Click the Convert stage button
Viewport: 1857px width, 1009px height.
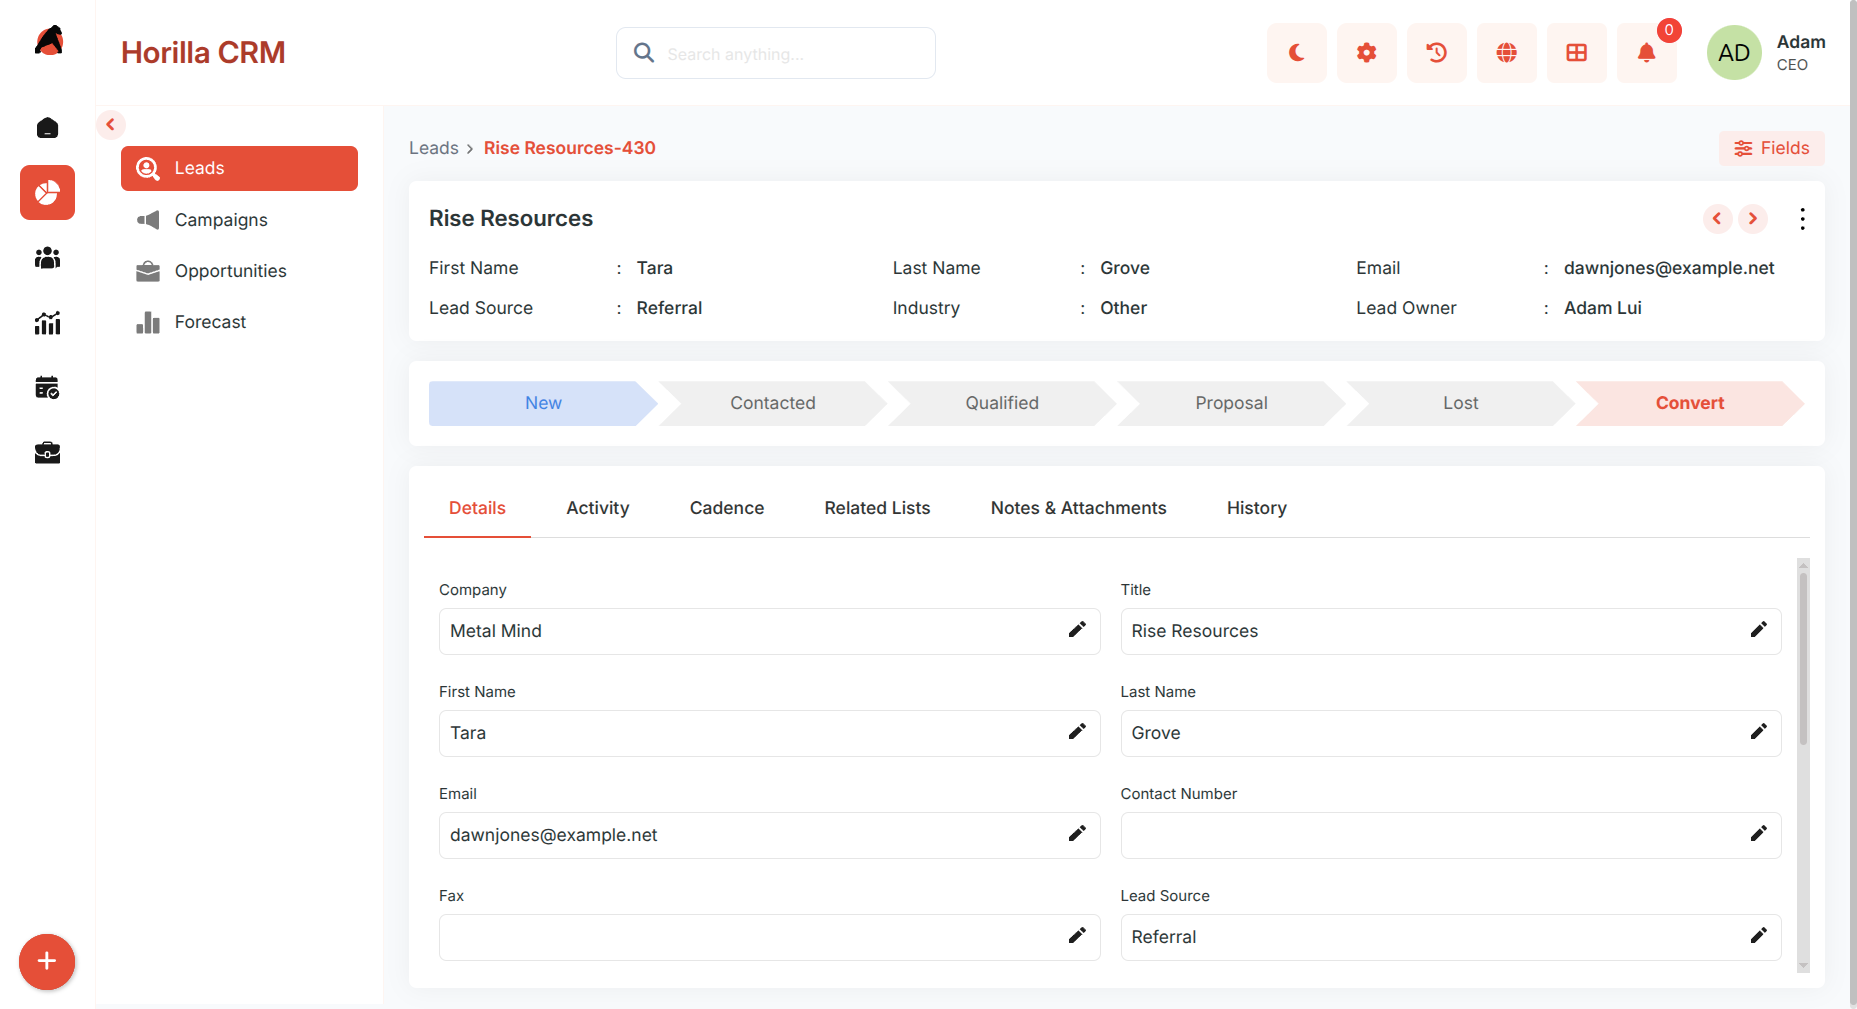(1690, 403)
